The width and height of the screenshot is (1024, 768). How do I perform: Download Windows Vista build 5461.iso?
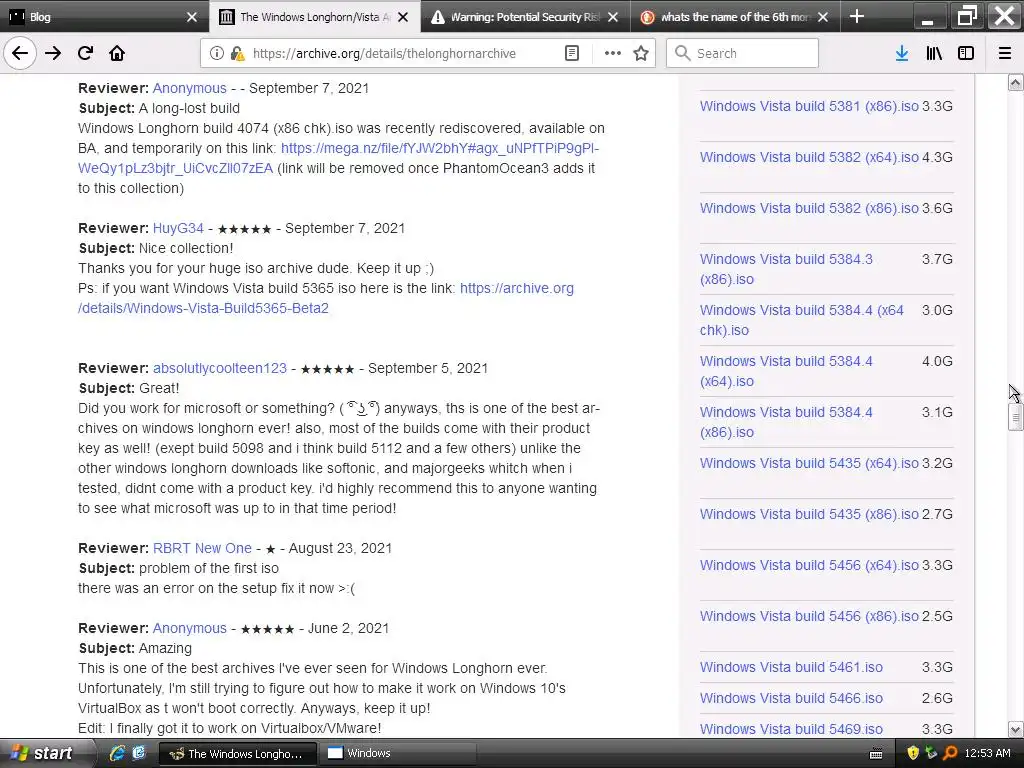[x=792, y=667]
